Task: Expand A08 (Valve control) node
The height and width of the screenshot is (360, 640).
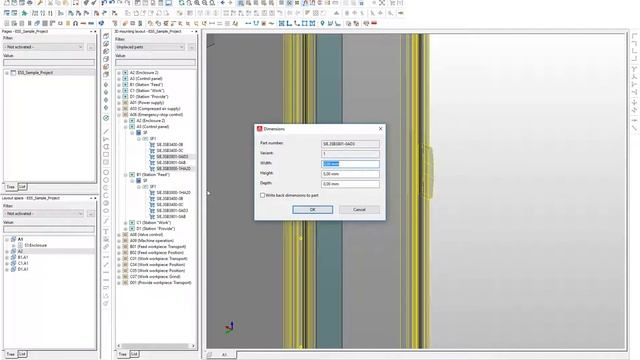Action: pyautogui.click(x=119, y=235)
